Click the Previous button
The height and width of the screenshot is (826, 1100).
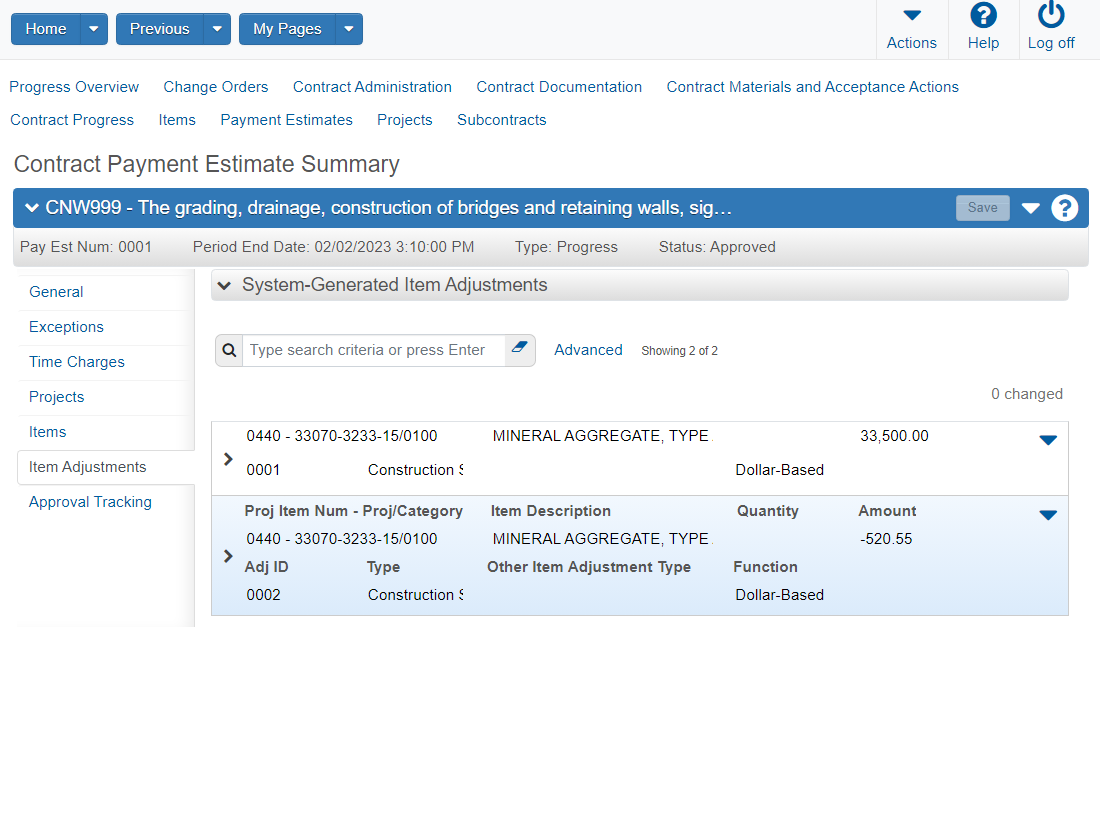pyautogui.click(x=160, y=29)
